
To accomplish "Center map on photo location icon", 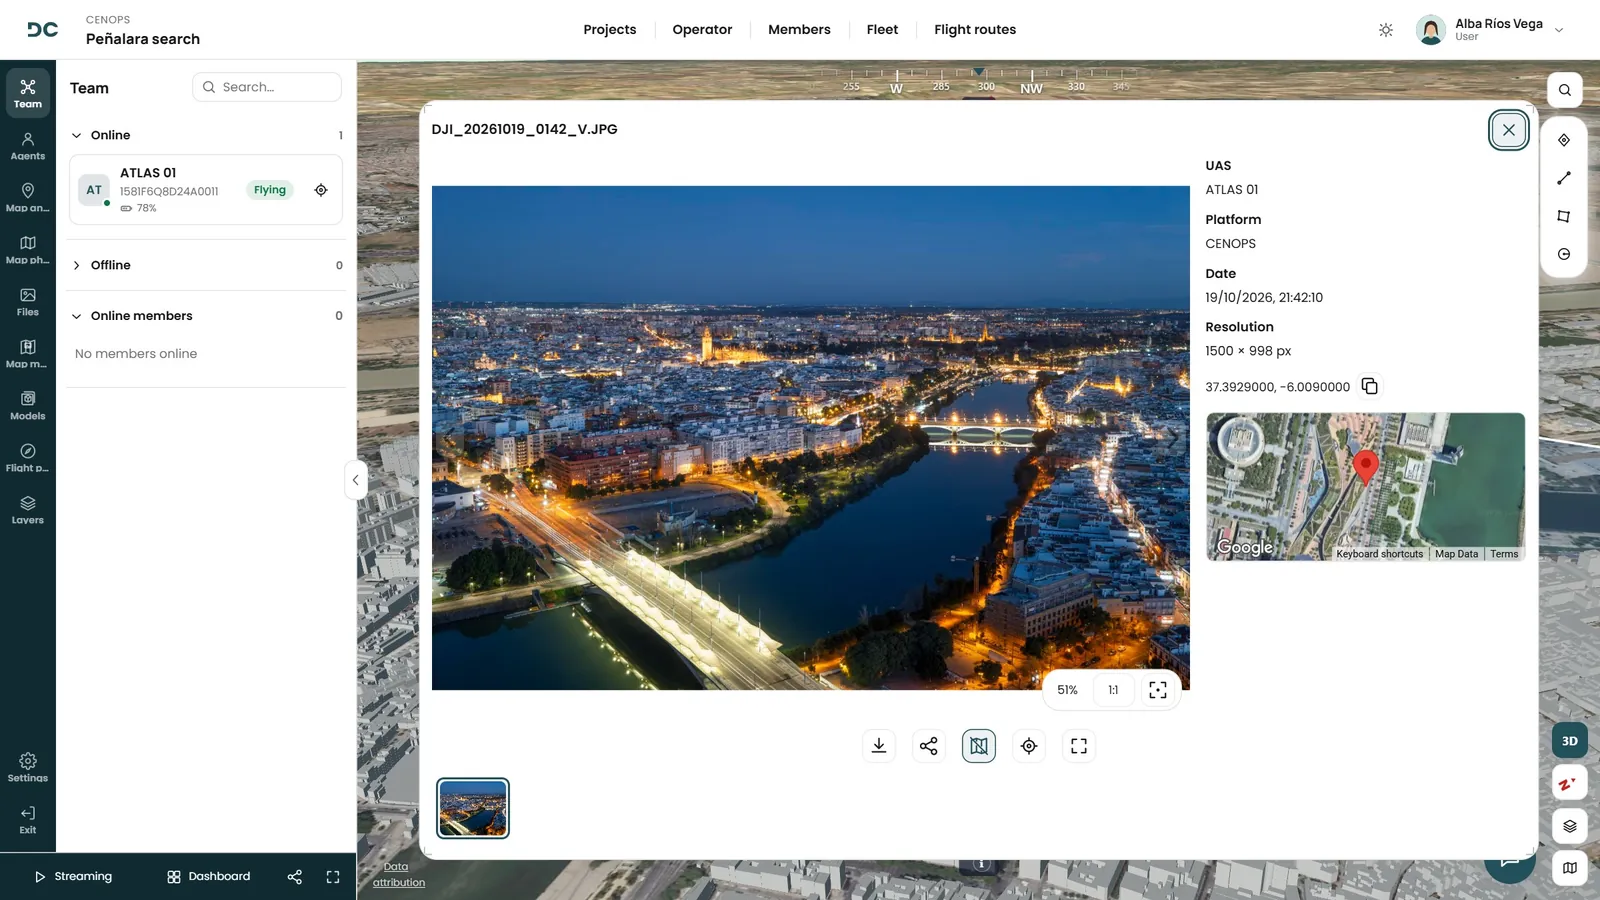I will 1029,746.
